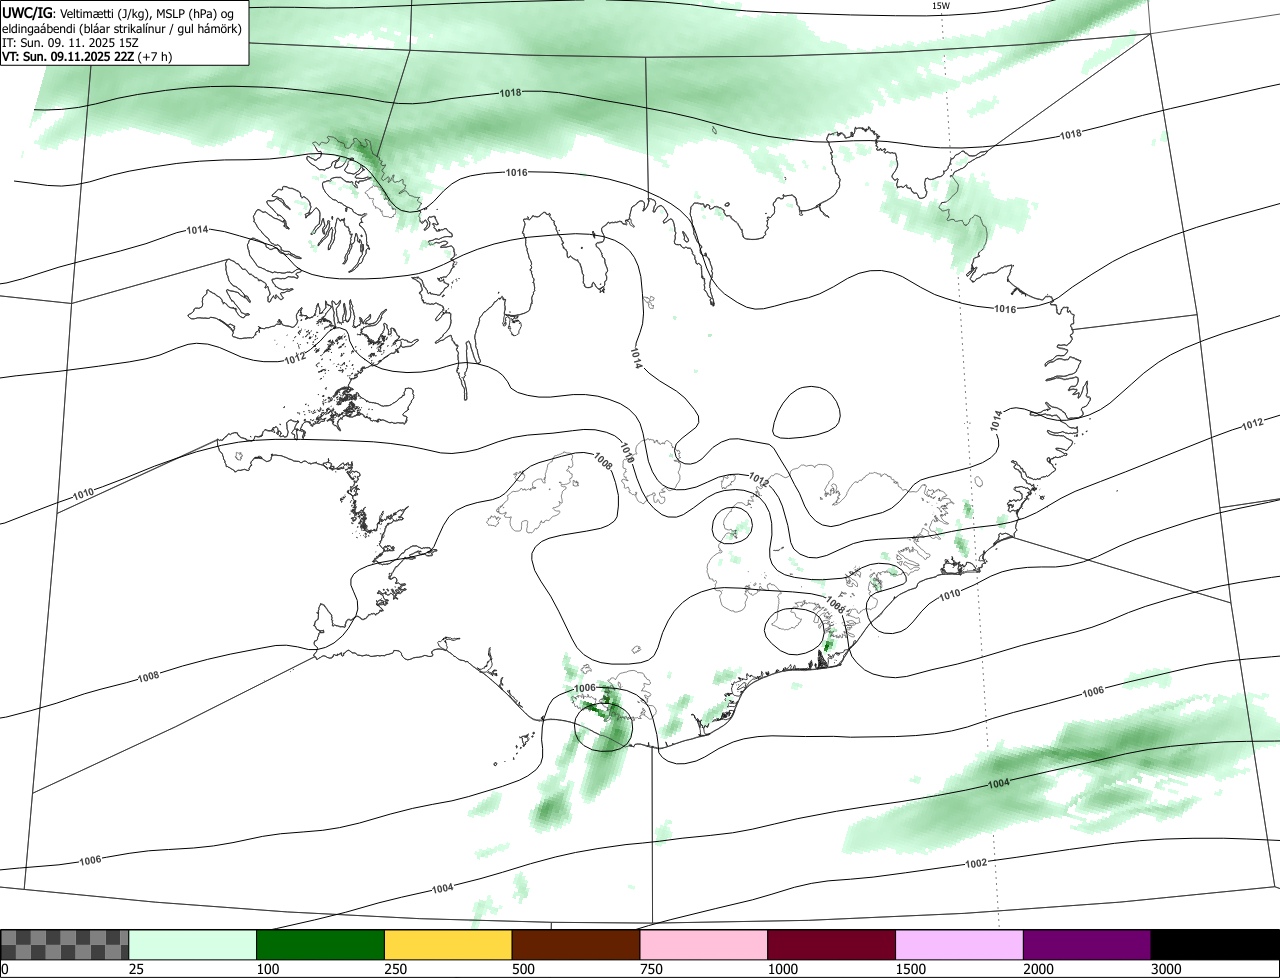
Task: Pick the light purple 1500–2000 legend swatch
Action: [x=960, y=944]
